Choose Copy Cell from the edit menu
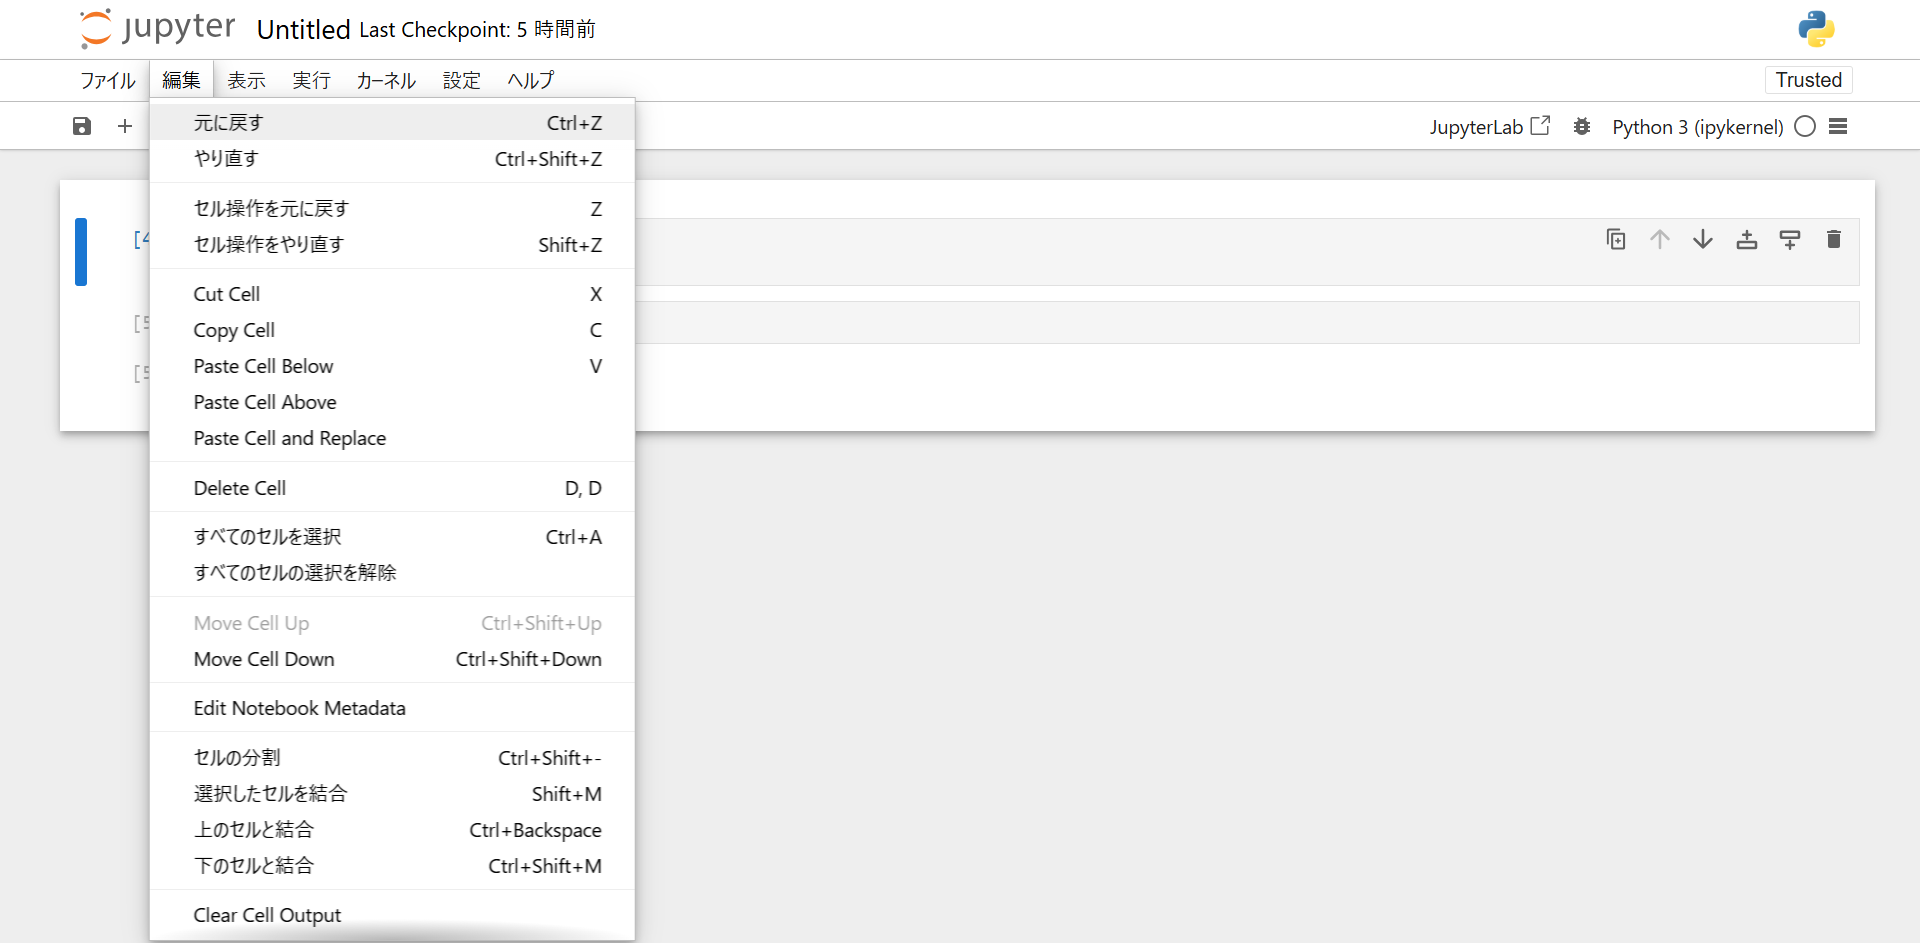 (x=234, y=330)
